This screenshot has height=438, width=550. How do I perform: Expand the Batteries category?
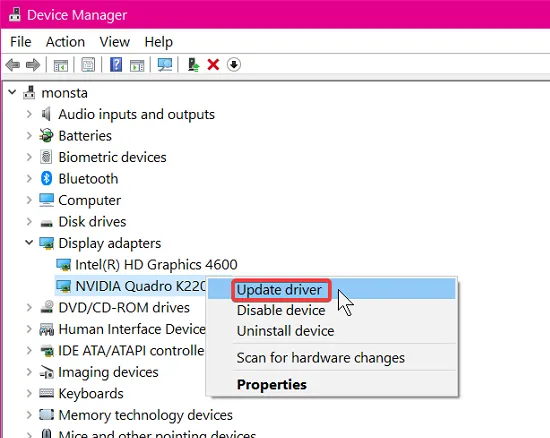pyautogui.click(x=29, y=136)
